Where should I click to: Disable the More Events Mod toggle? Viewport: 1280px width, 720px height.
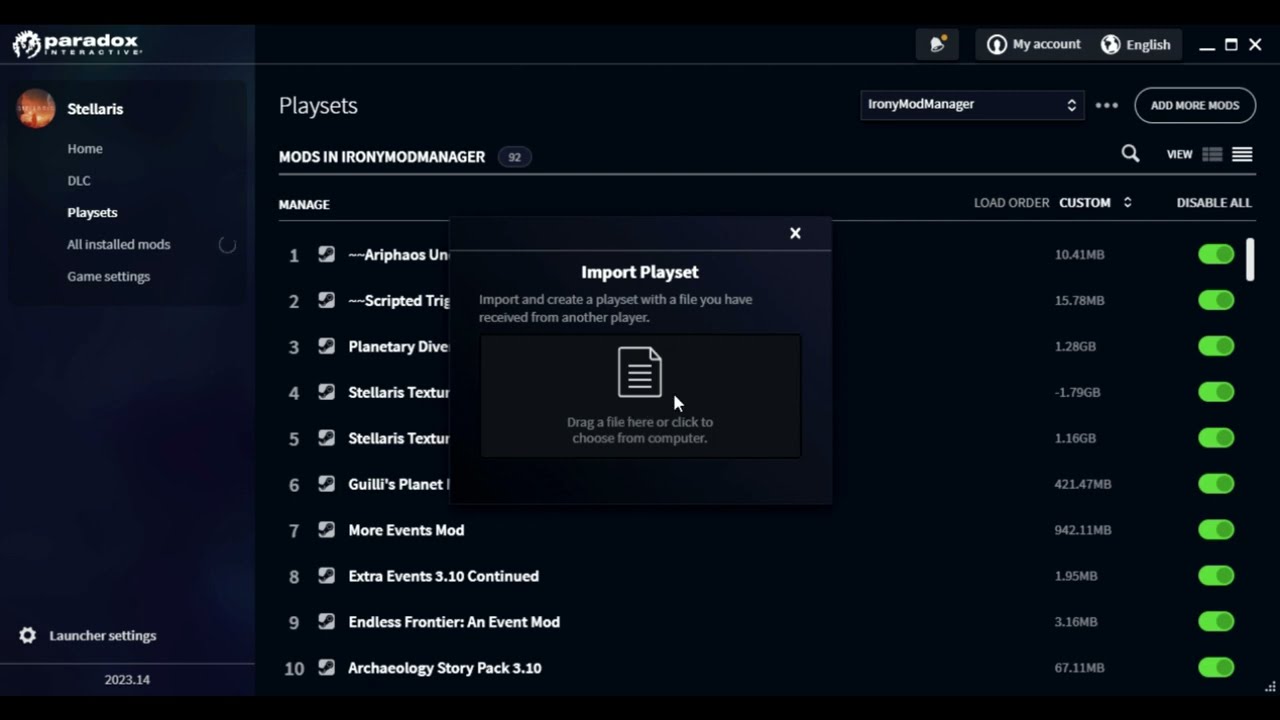[1216, 530]
